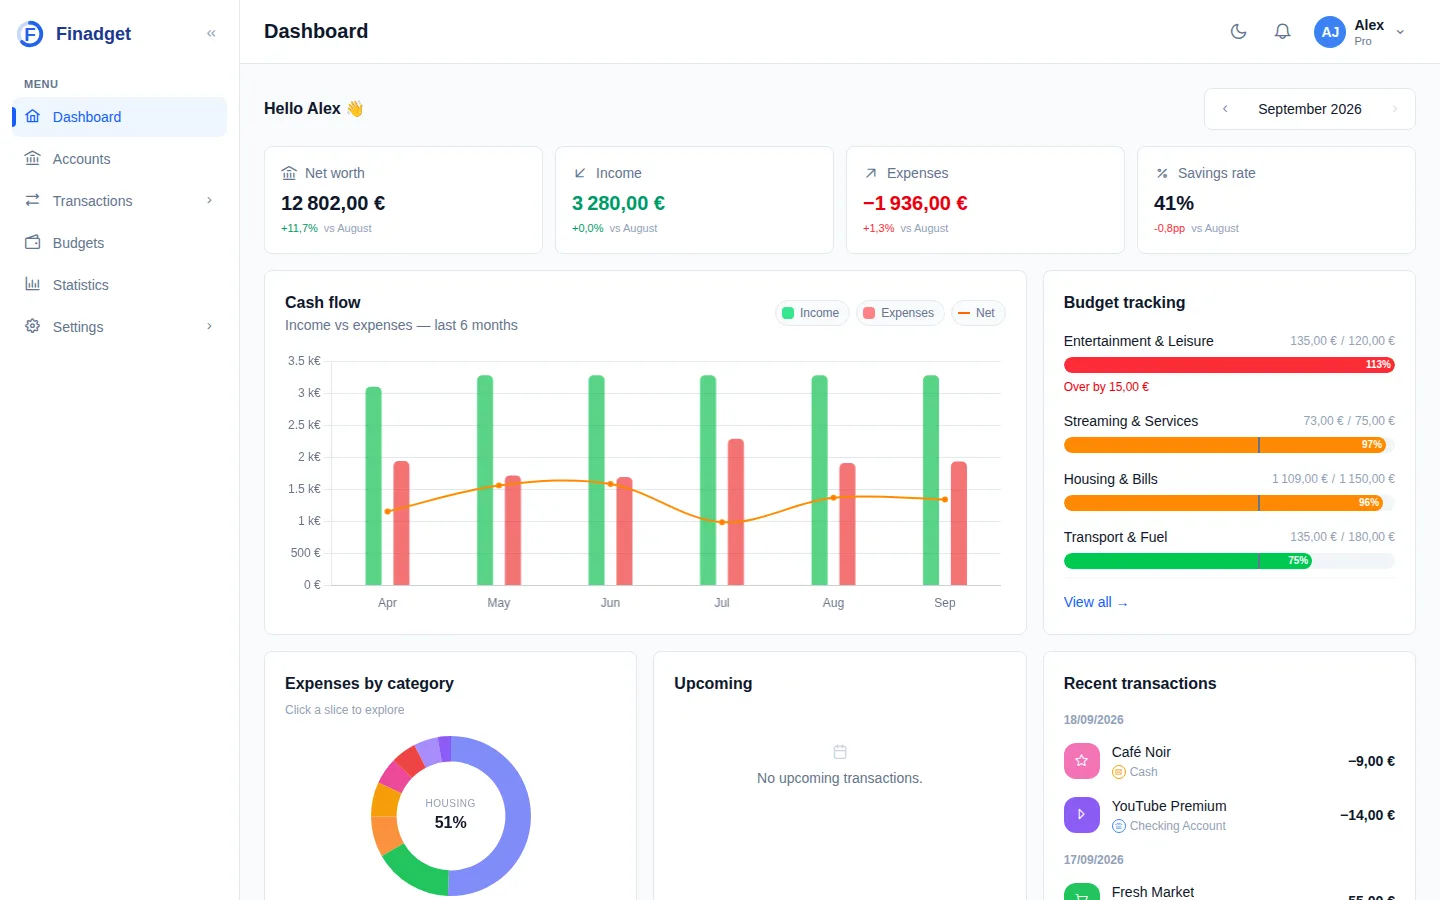Click the April income bar in chart
This screenshot has width=1440, height=900.
pyautogui.click(x=373, y=486)
